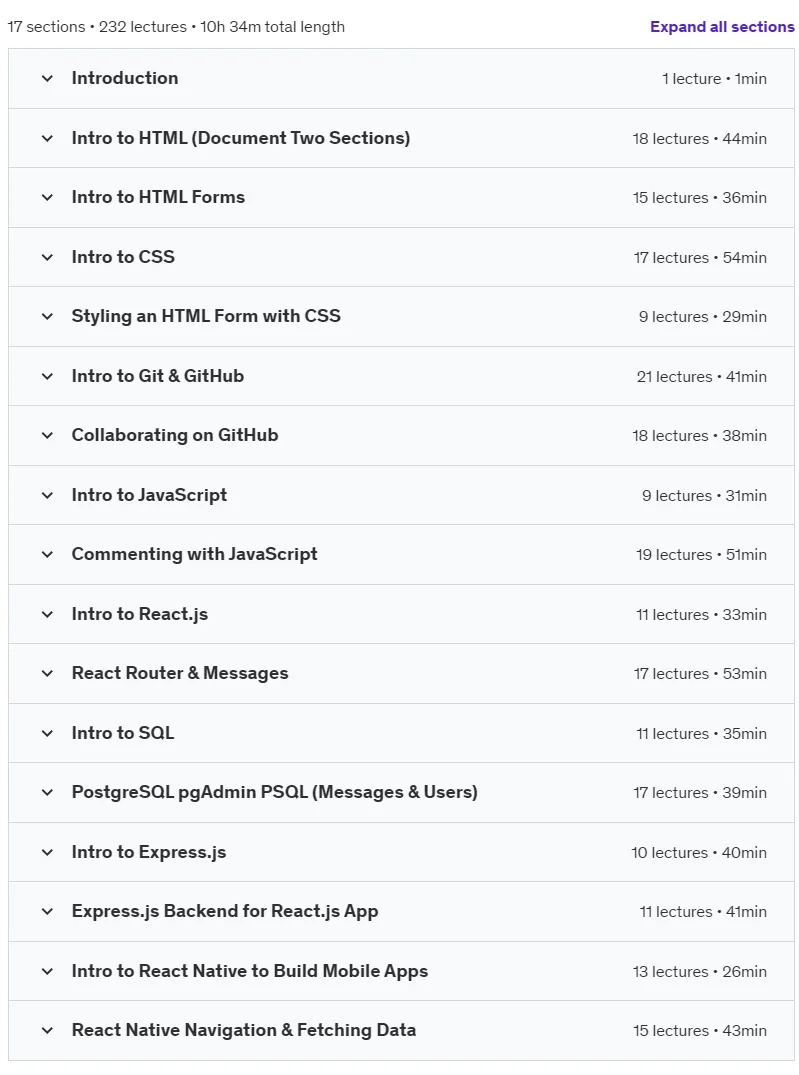This screenshot has height=1075, width=799.
Task: Select the React Native Navigation & Fetching Data heading
Action: (243, 1030)
